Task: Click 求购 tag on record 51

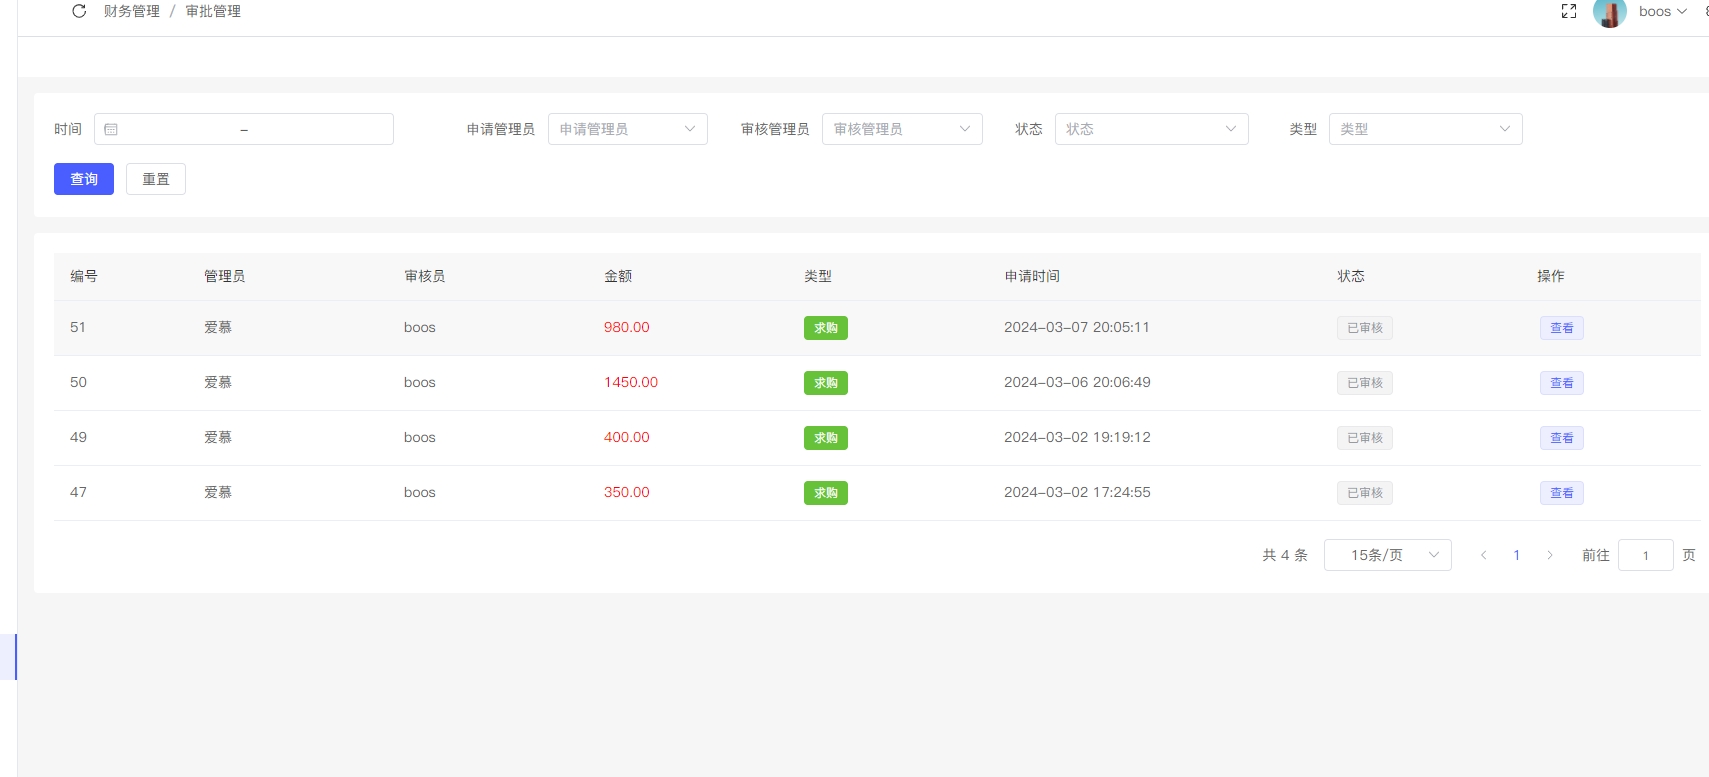Action: [825, 328]
